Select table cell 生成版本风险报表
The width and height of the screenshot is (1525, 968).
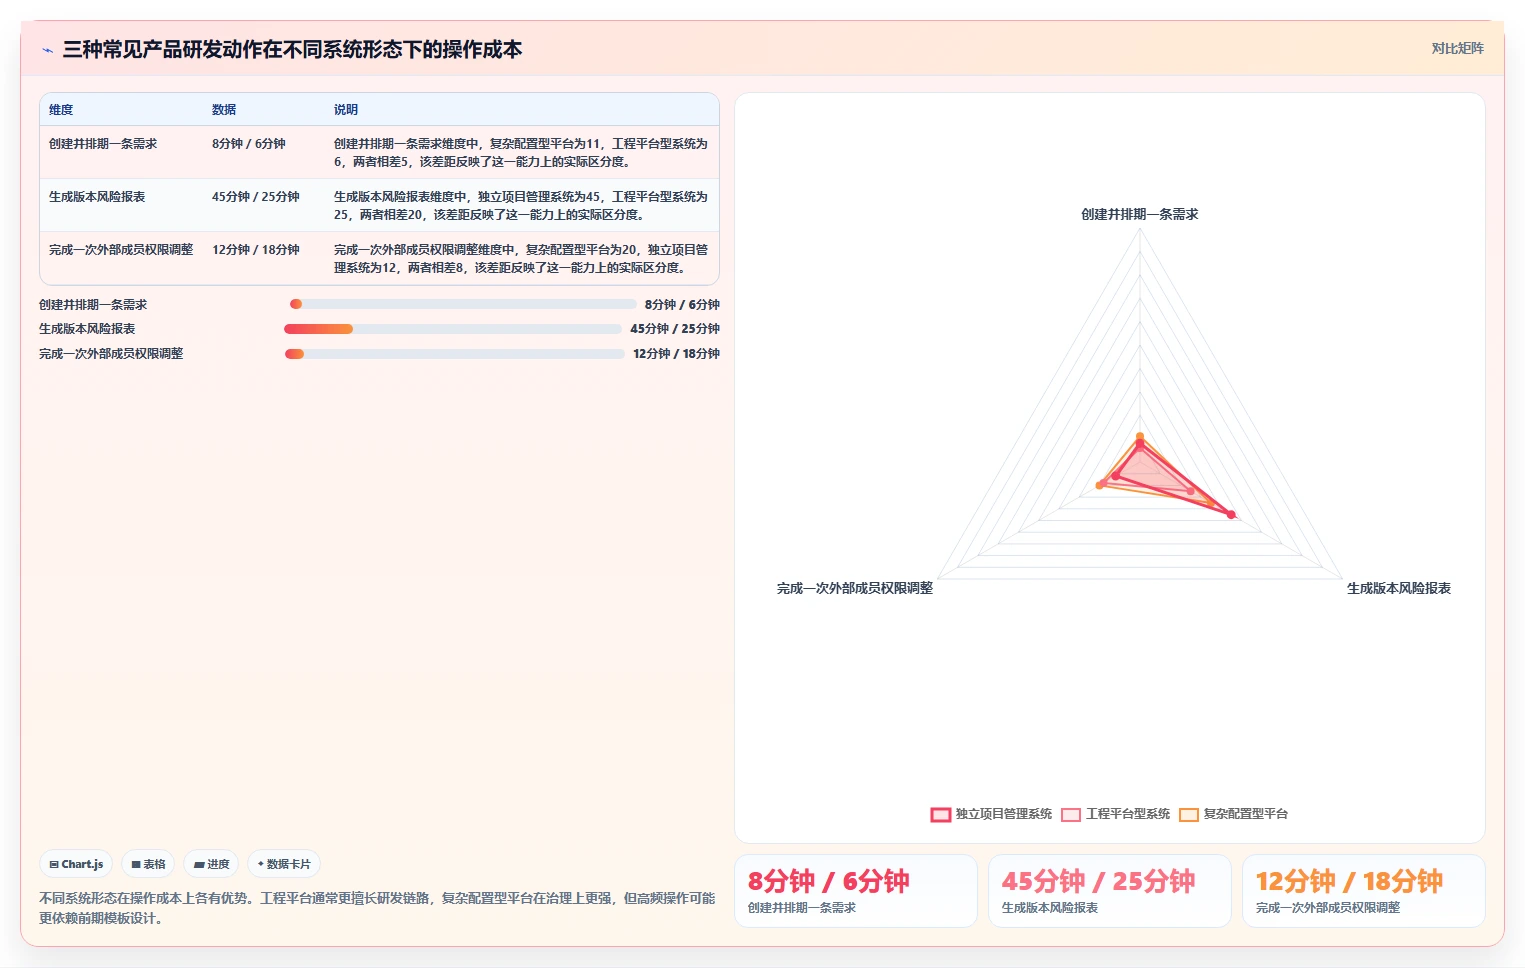(x=97, y=197)
